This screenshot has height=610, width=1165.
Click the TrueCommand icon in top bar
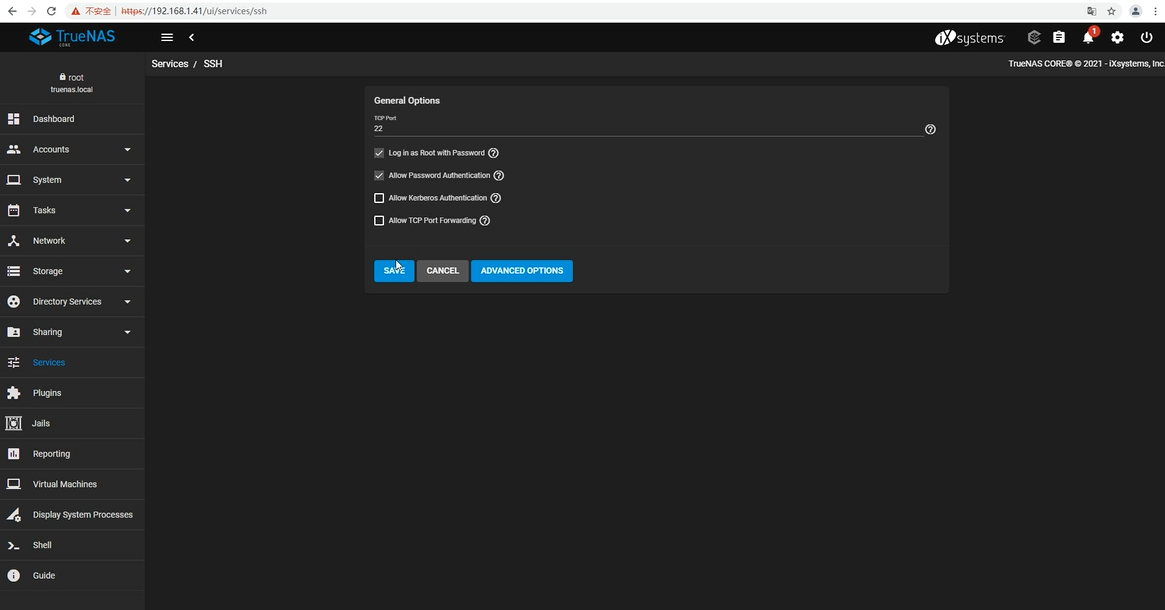pos(1034,38)
